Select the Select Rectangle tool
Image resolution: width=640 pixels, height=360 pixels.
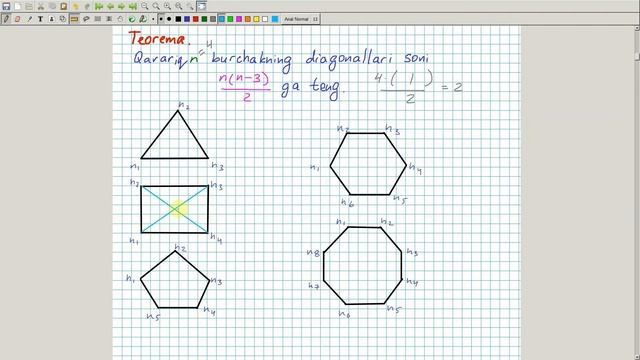point(98,19)
